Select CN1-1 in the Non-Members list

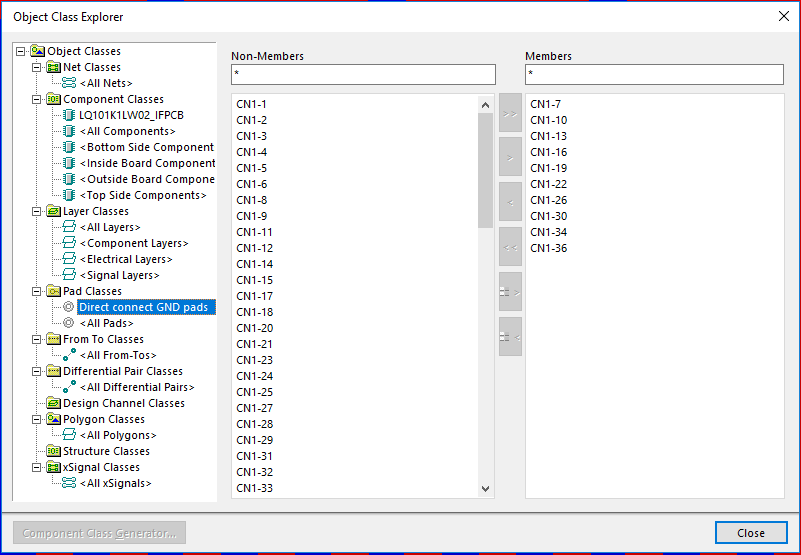pyautogui.click(x=251, y=104)
